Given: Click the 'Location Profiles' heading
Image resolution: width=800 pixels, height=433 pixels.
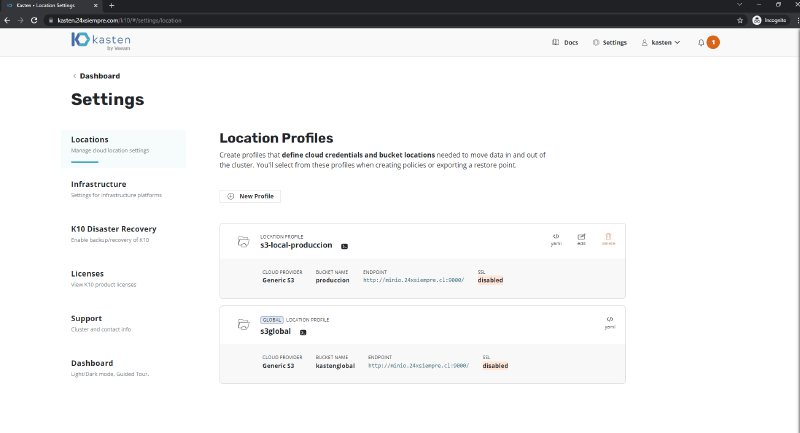Looking at the screenshot, I should coord(276,138).
